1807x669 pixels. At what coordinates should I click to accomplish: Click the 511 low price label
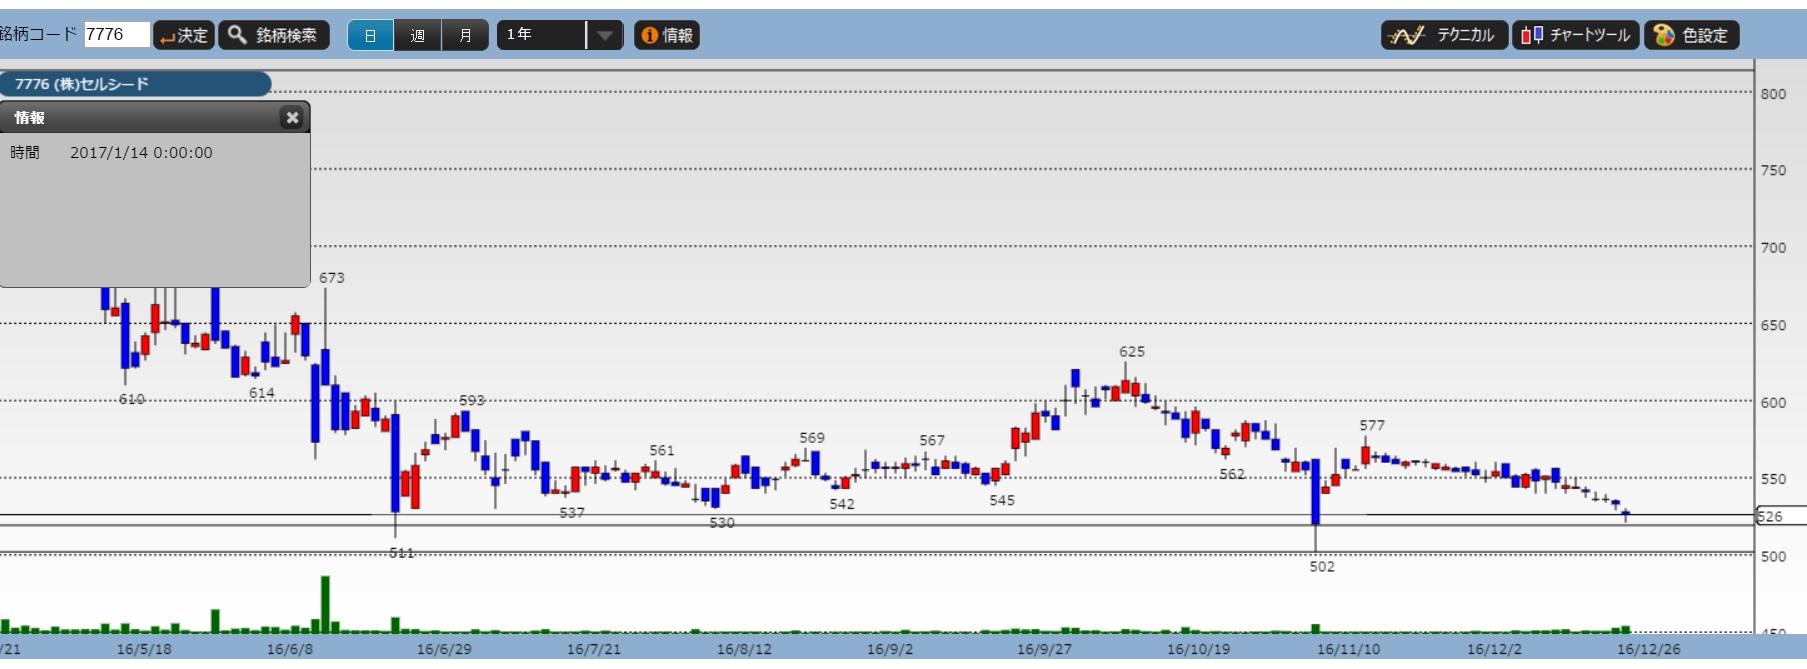click(x=401, y=553)
